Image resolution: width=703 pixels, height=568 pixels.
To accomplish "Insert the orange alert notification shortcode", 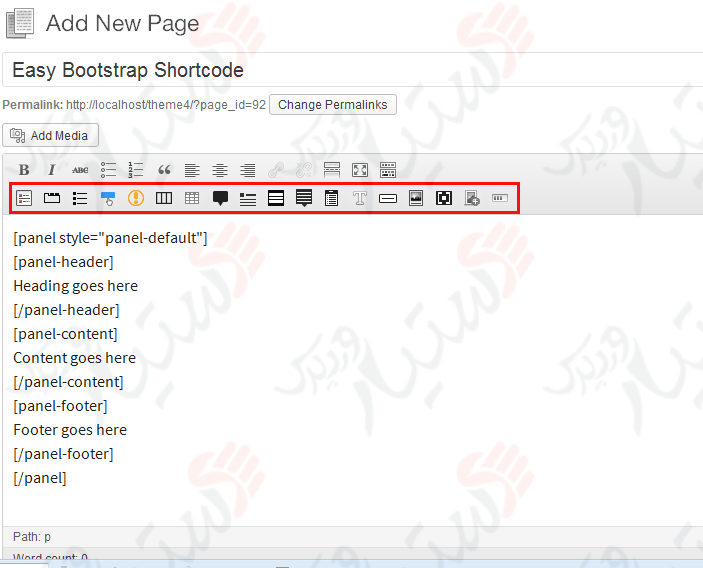I will tap(136, 198).
